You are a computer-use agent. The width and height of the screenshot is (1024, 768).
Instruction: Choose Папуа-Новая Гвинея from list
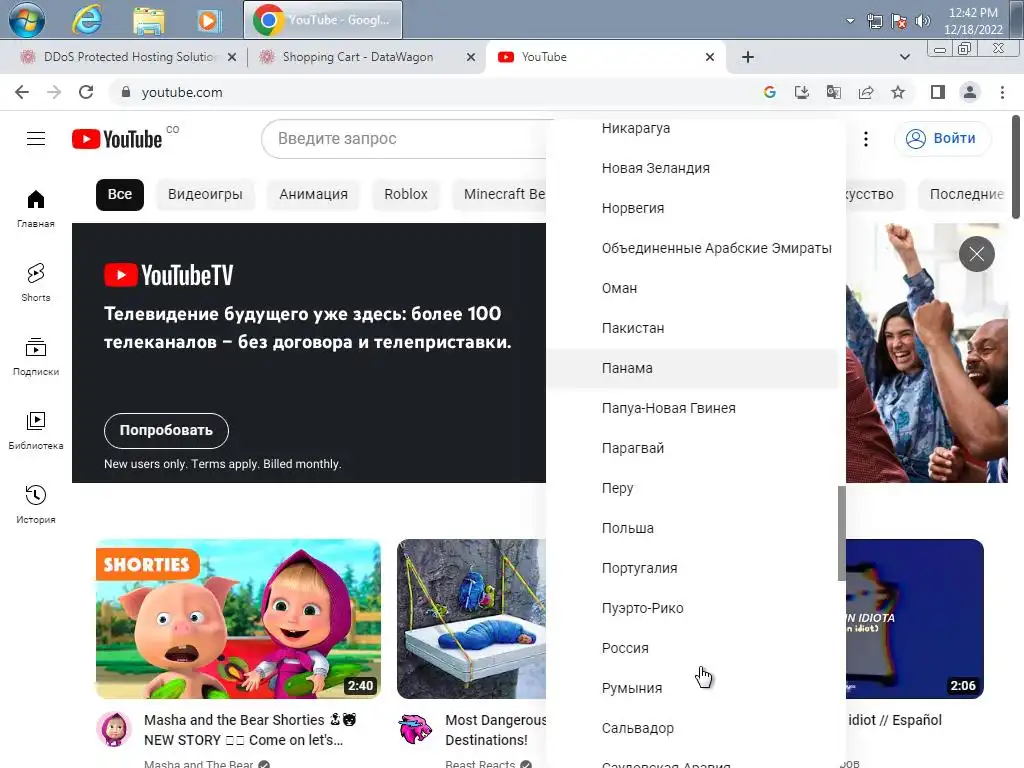[x=692, y=408]
